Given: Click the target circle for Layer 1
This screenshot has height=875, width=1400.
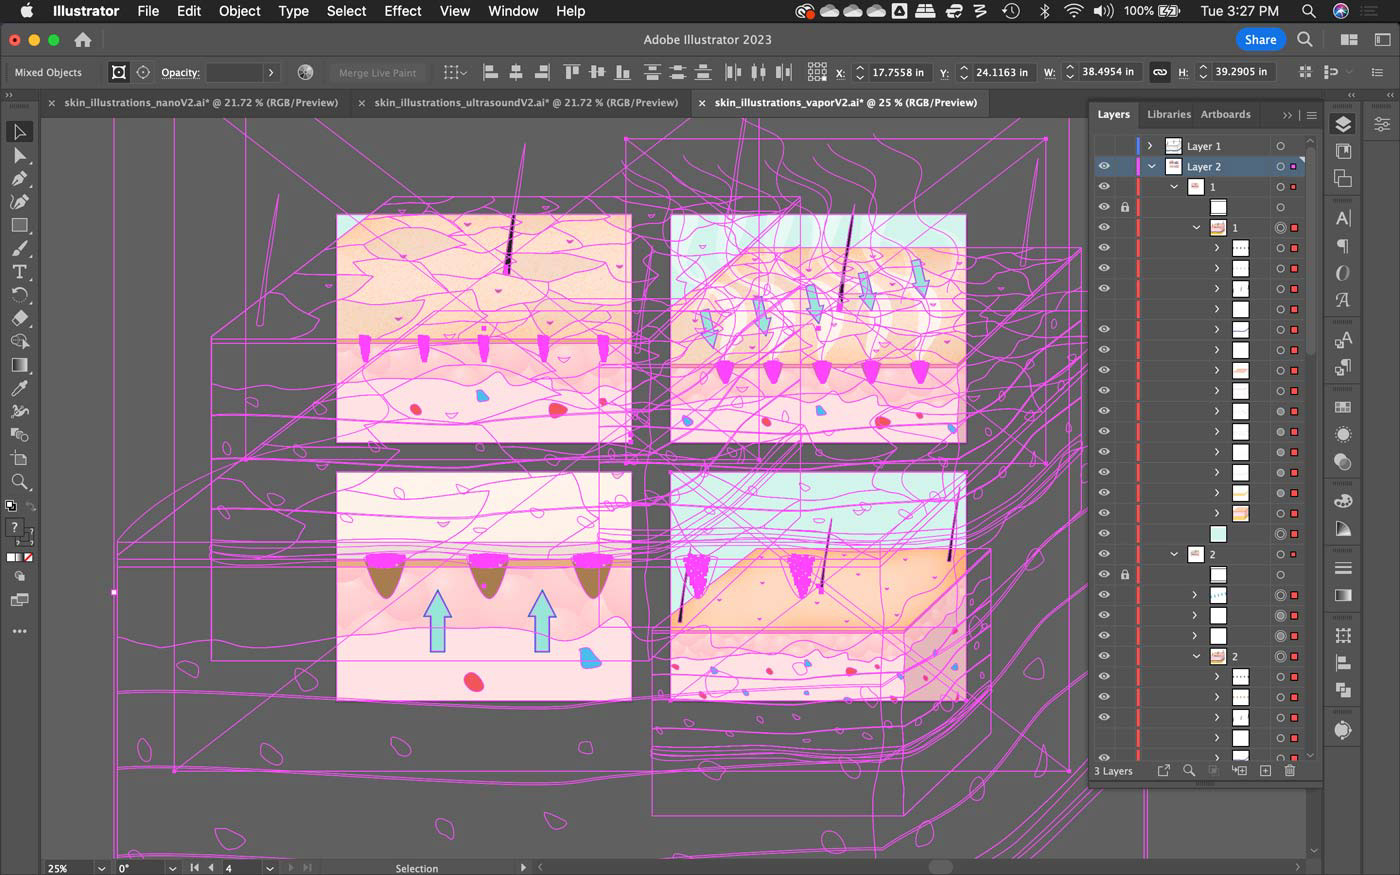Looking at the screenshot, I should pos(1280,146).
